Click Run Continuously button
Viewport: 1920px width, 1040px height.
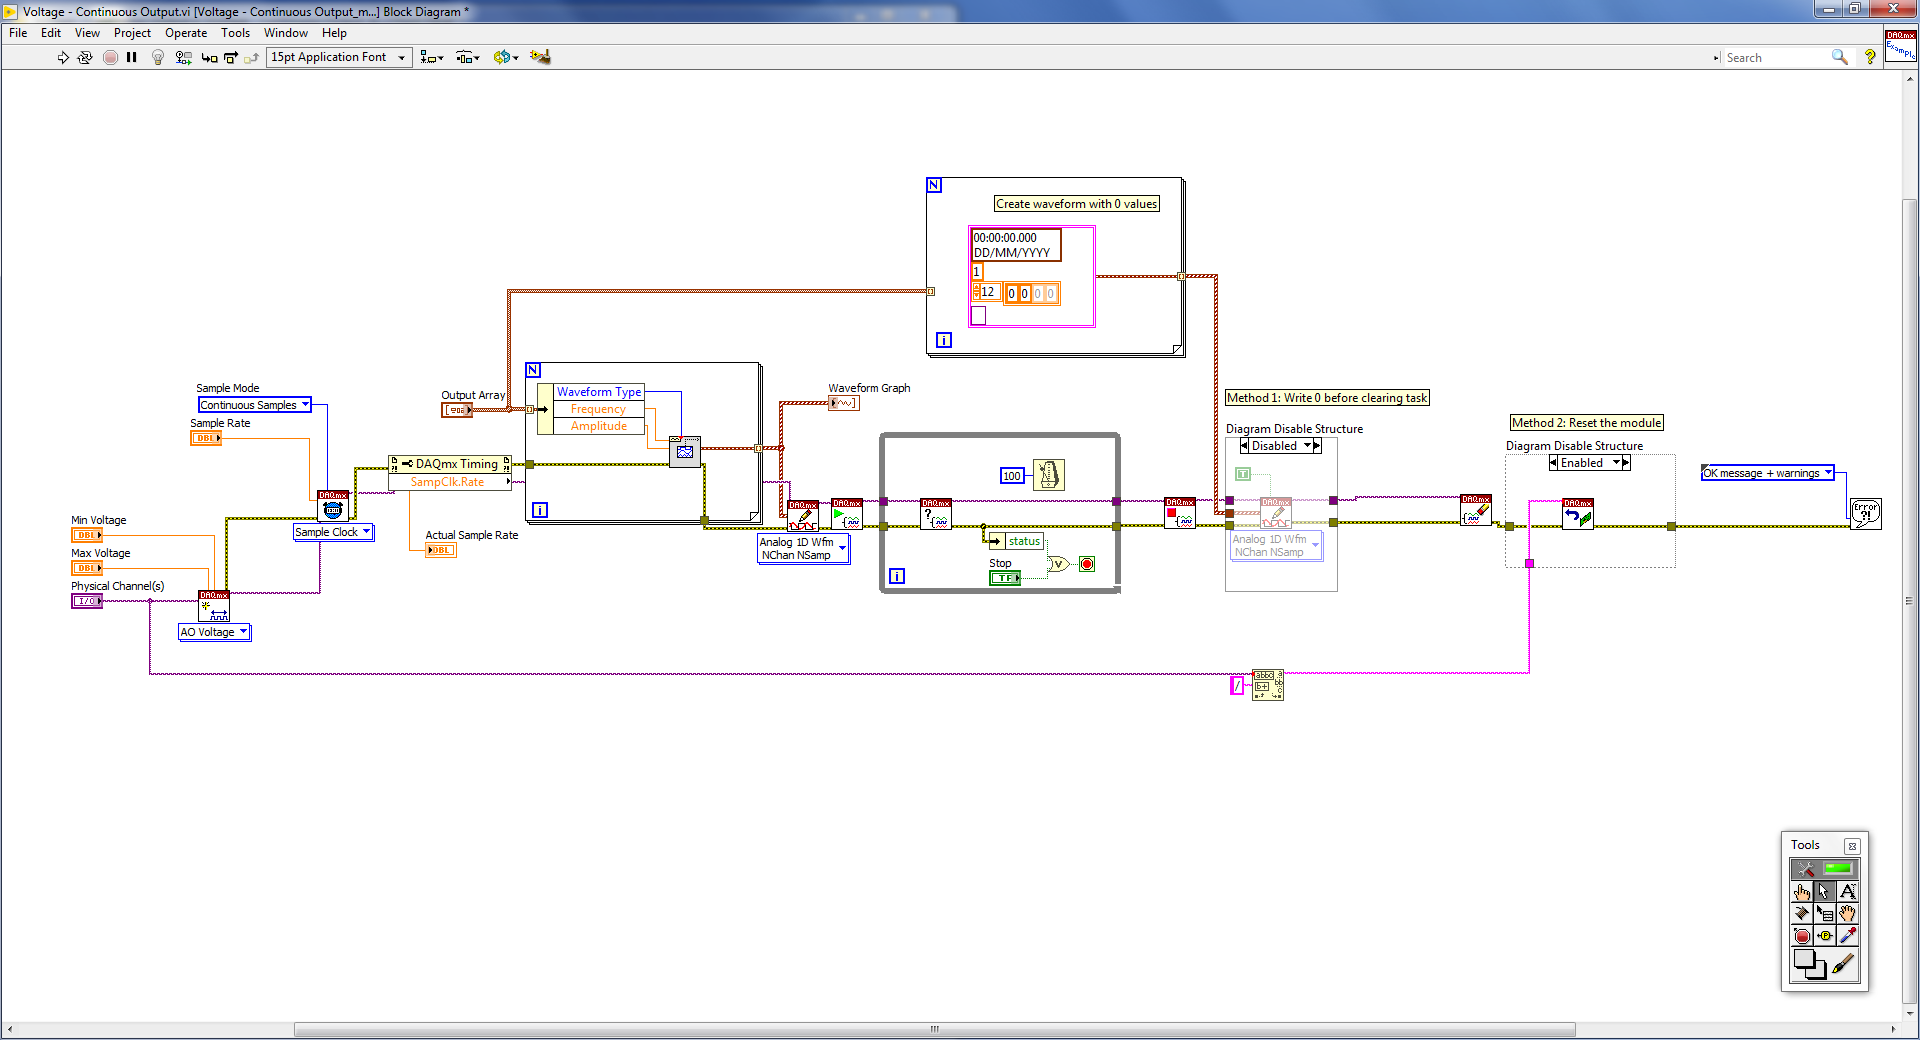coord(85,57)
